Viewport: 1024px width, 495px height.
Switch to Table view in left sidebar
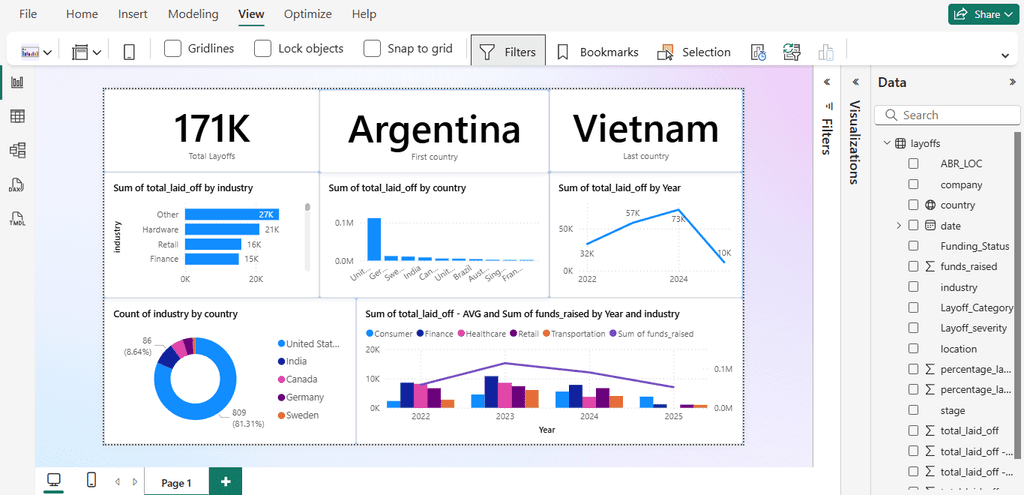(x=18, y=117)
